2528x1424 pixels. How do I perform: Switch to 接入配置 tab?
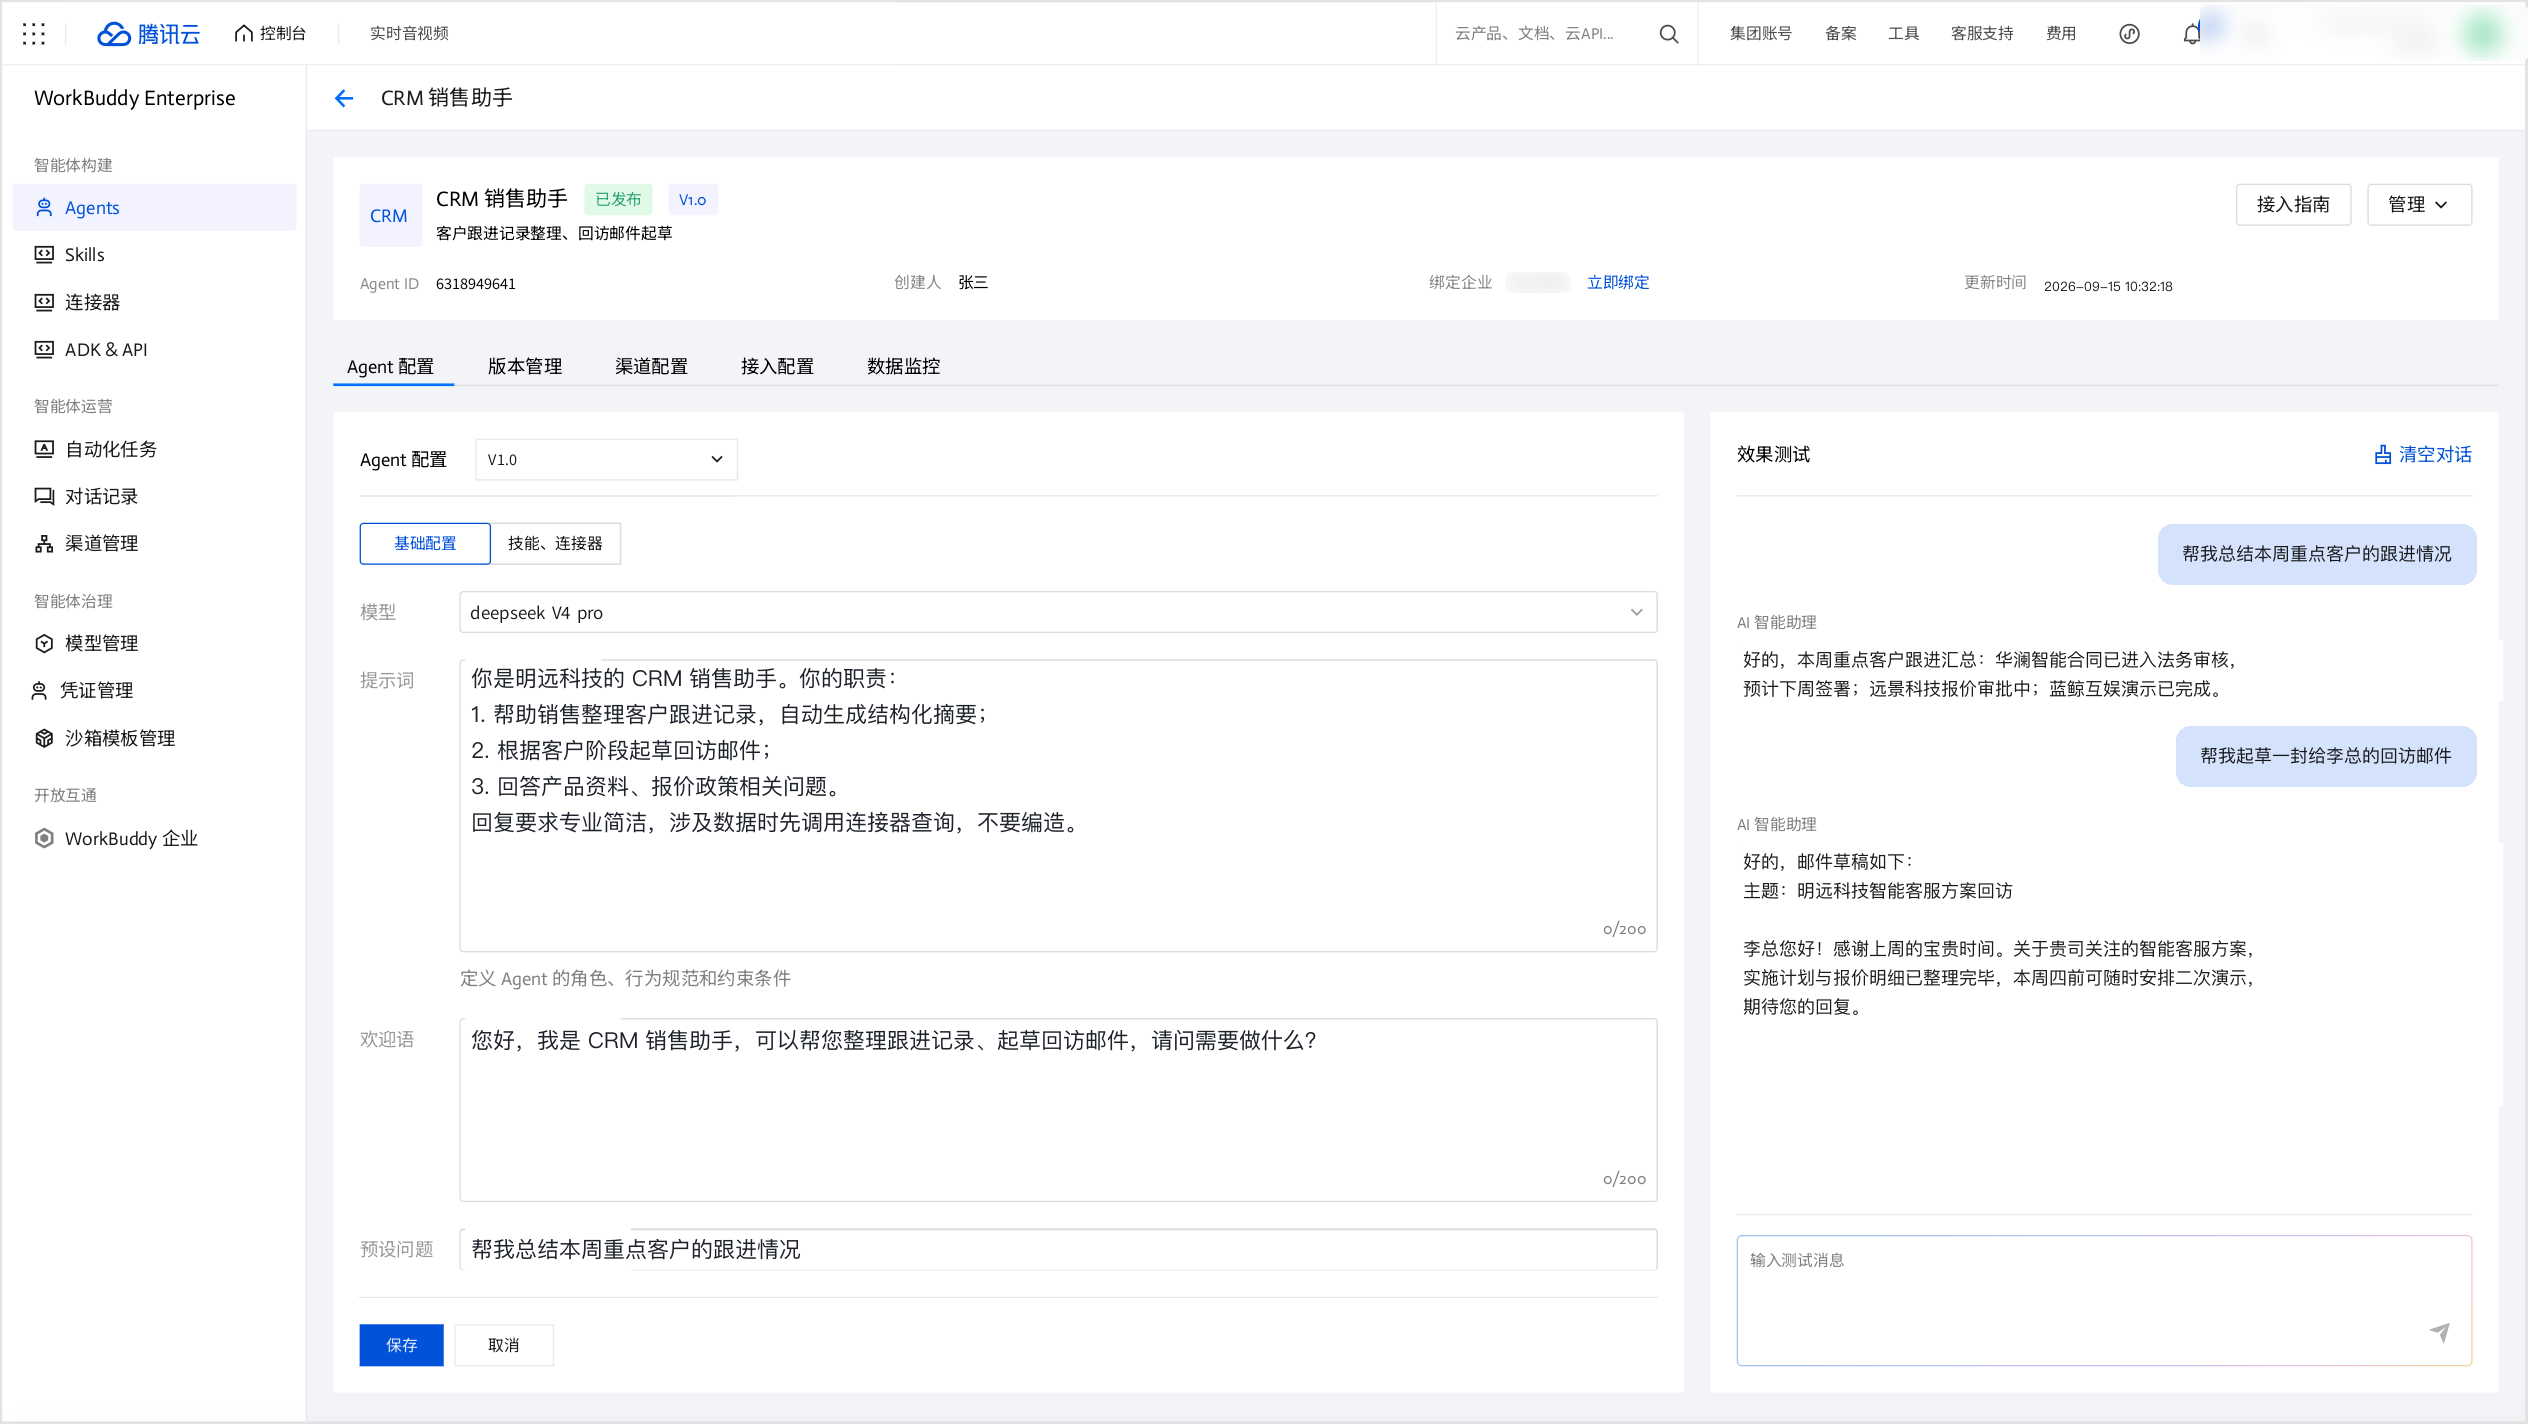[777, 366]
